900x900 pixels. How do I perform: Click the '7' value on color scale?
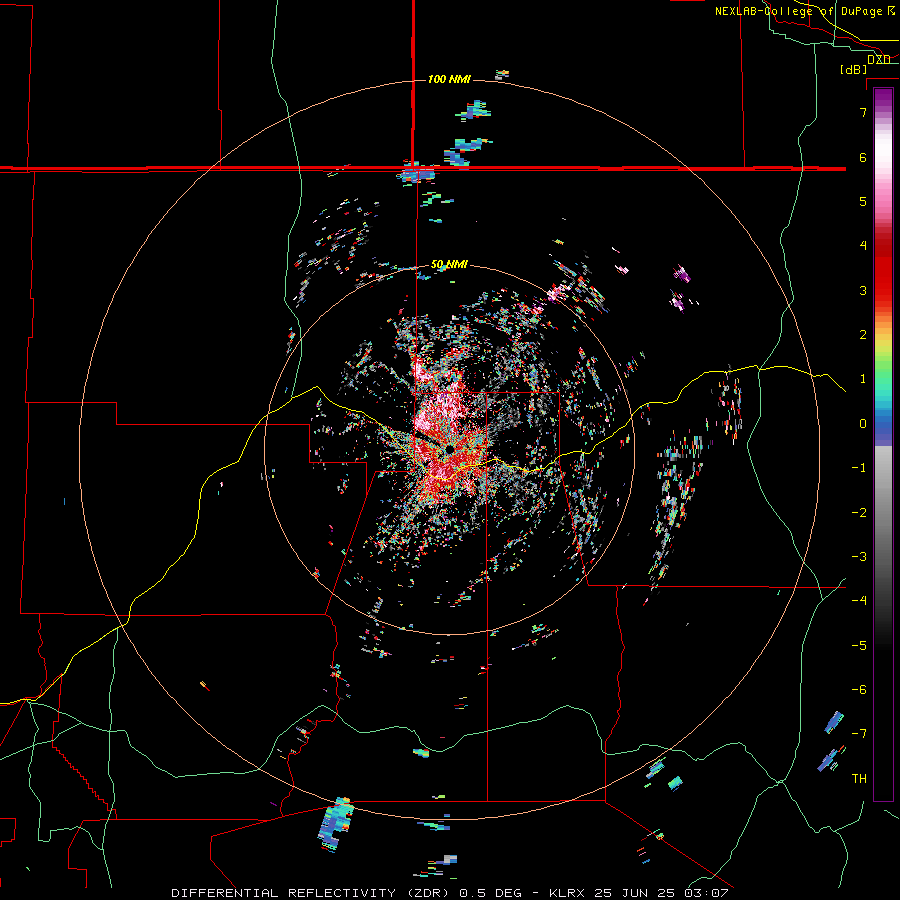863,112
